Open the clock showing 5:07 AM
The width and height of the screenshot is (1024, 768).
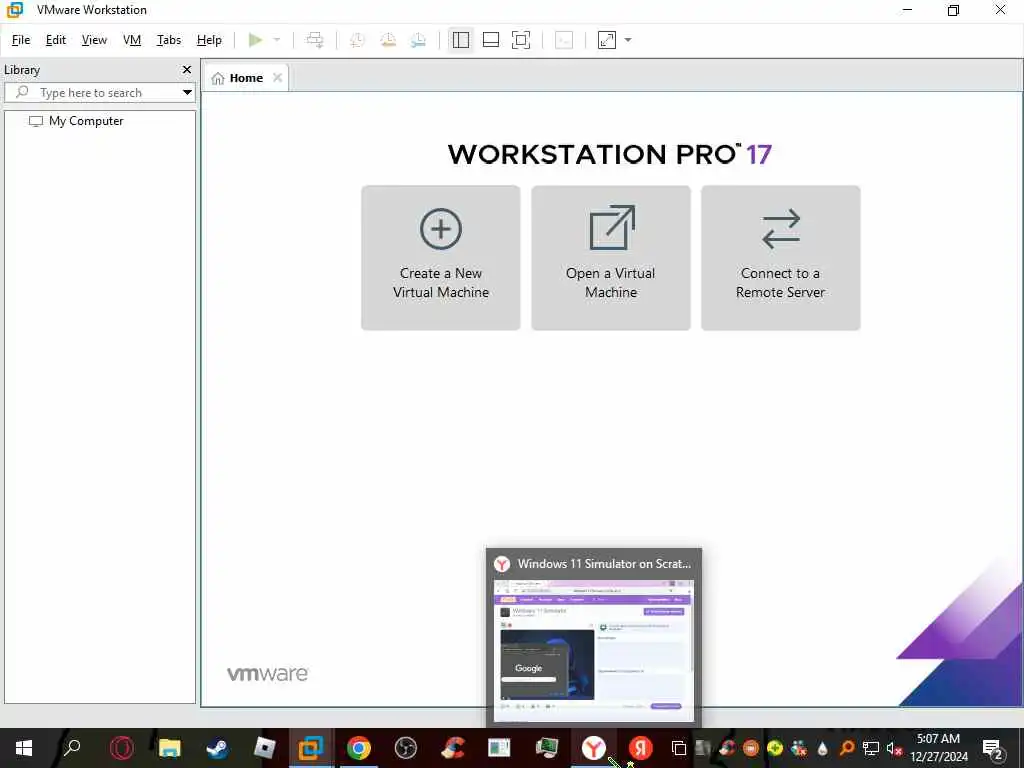tap(938, 748)
